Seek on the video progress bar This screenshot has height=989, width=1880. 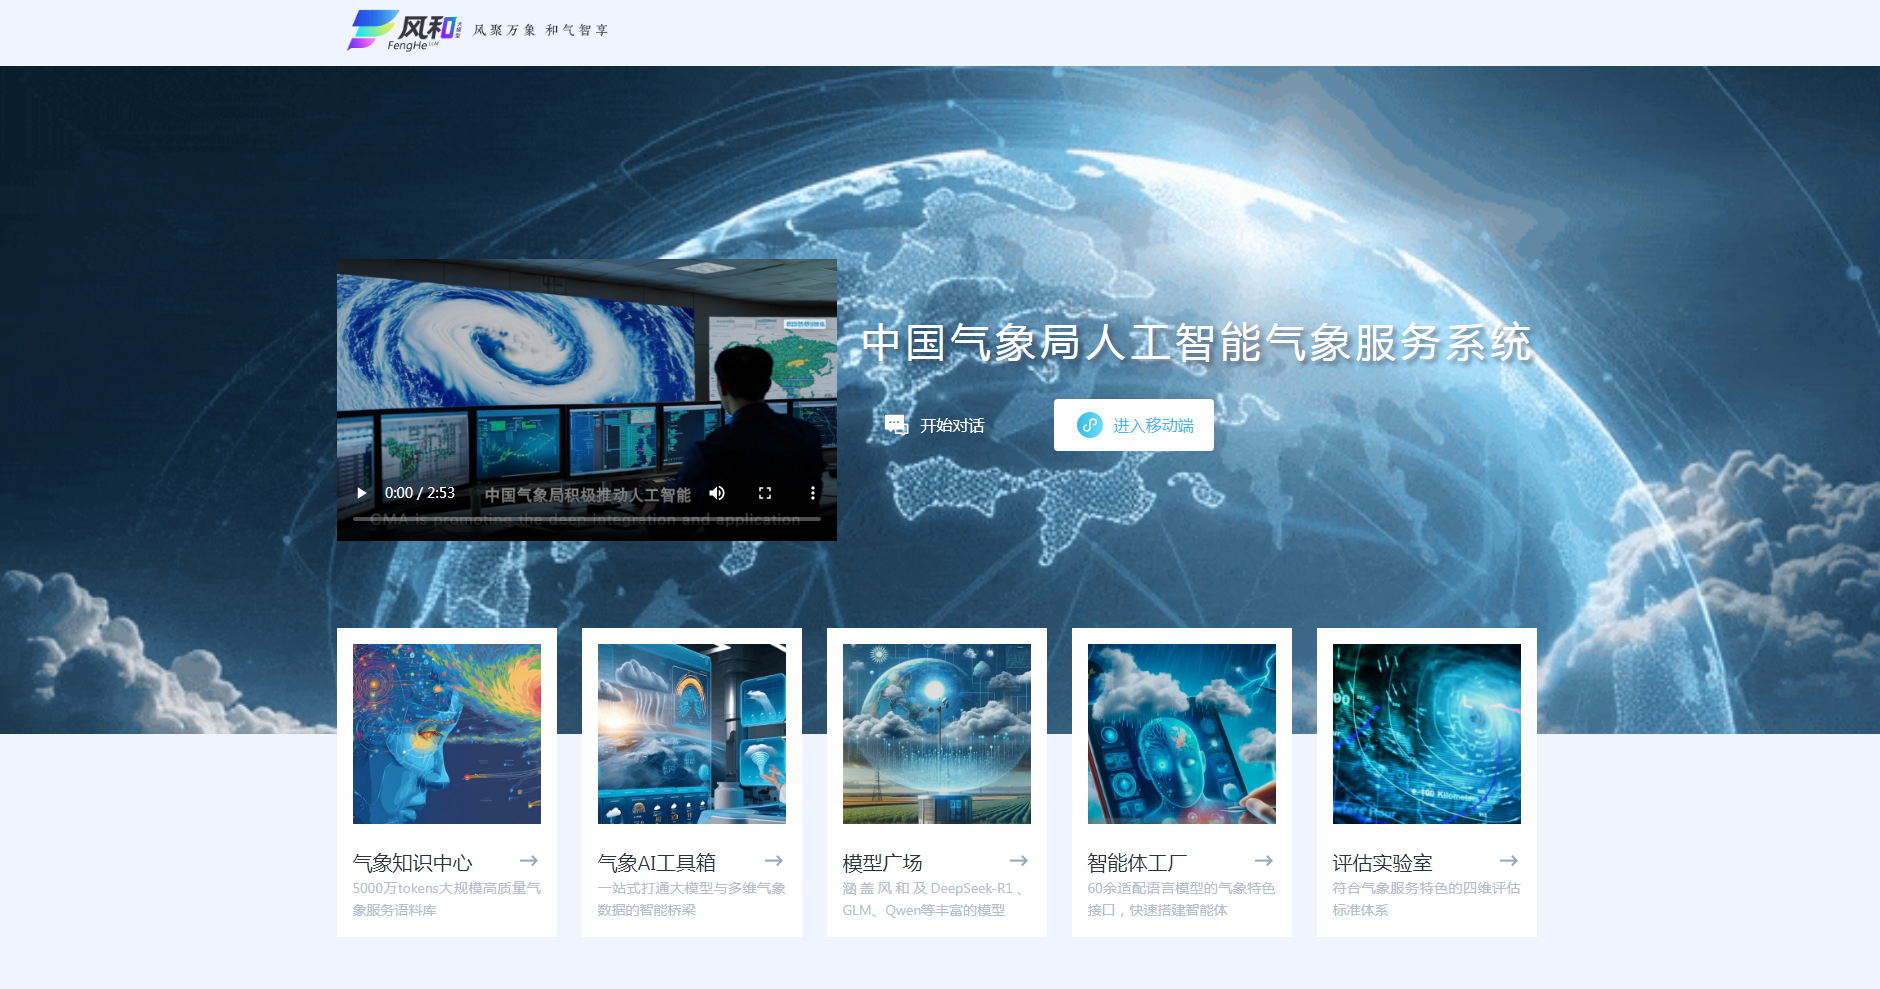click(x=586, y=519)
